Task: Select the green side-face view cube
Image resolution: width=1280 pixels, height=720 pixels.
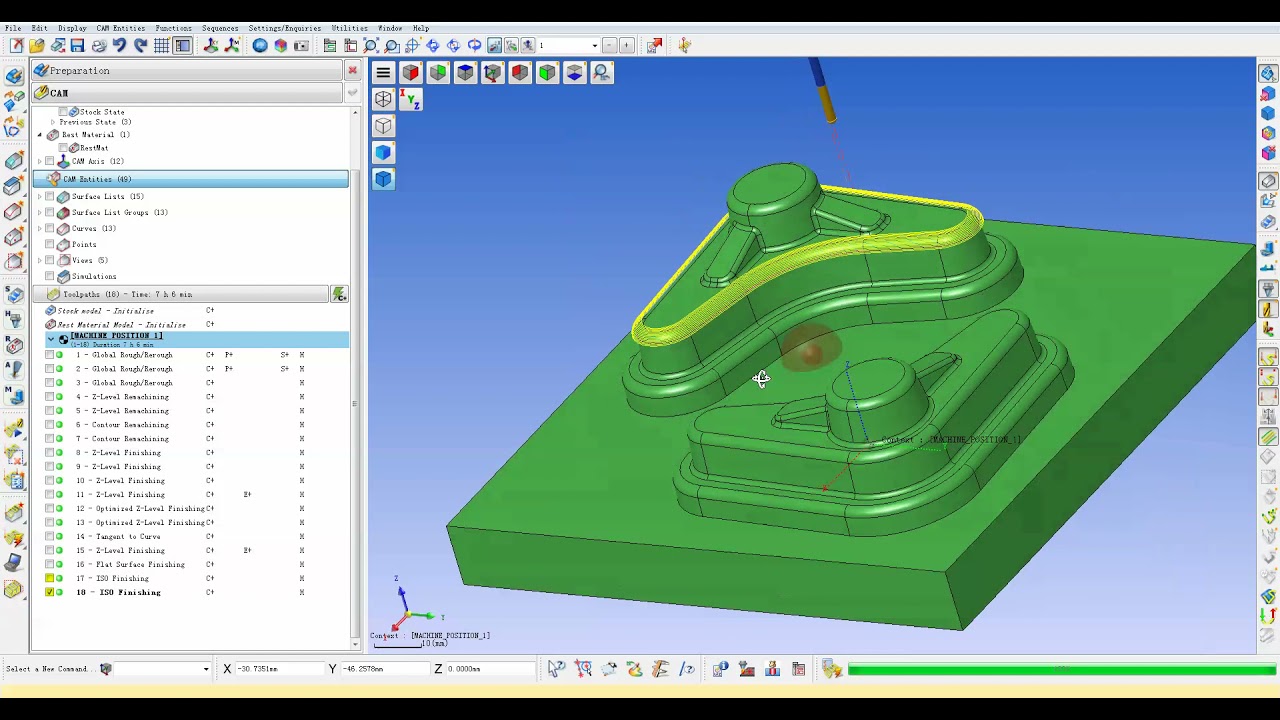Action: (438, 72)
